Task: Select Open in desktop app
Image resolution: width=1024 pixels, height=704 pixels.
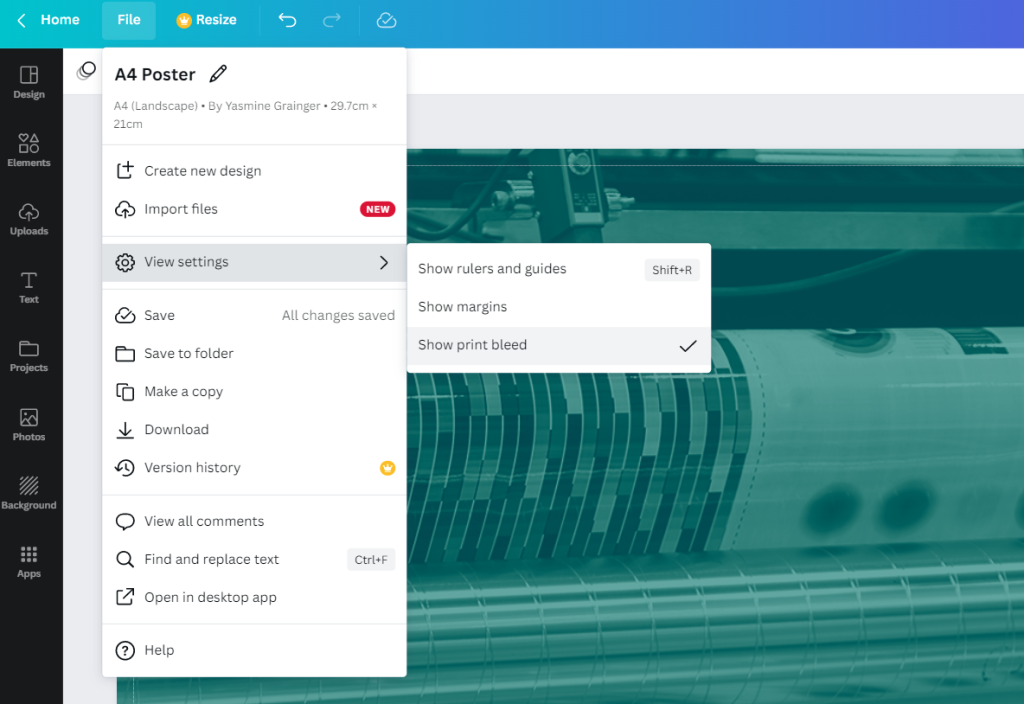Action: [x=254, y=598]
